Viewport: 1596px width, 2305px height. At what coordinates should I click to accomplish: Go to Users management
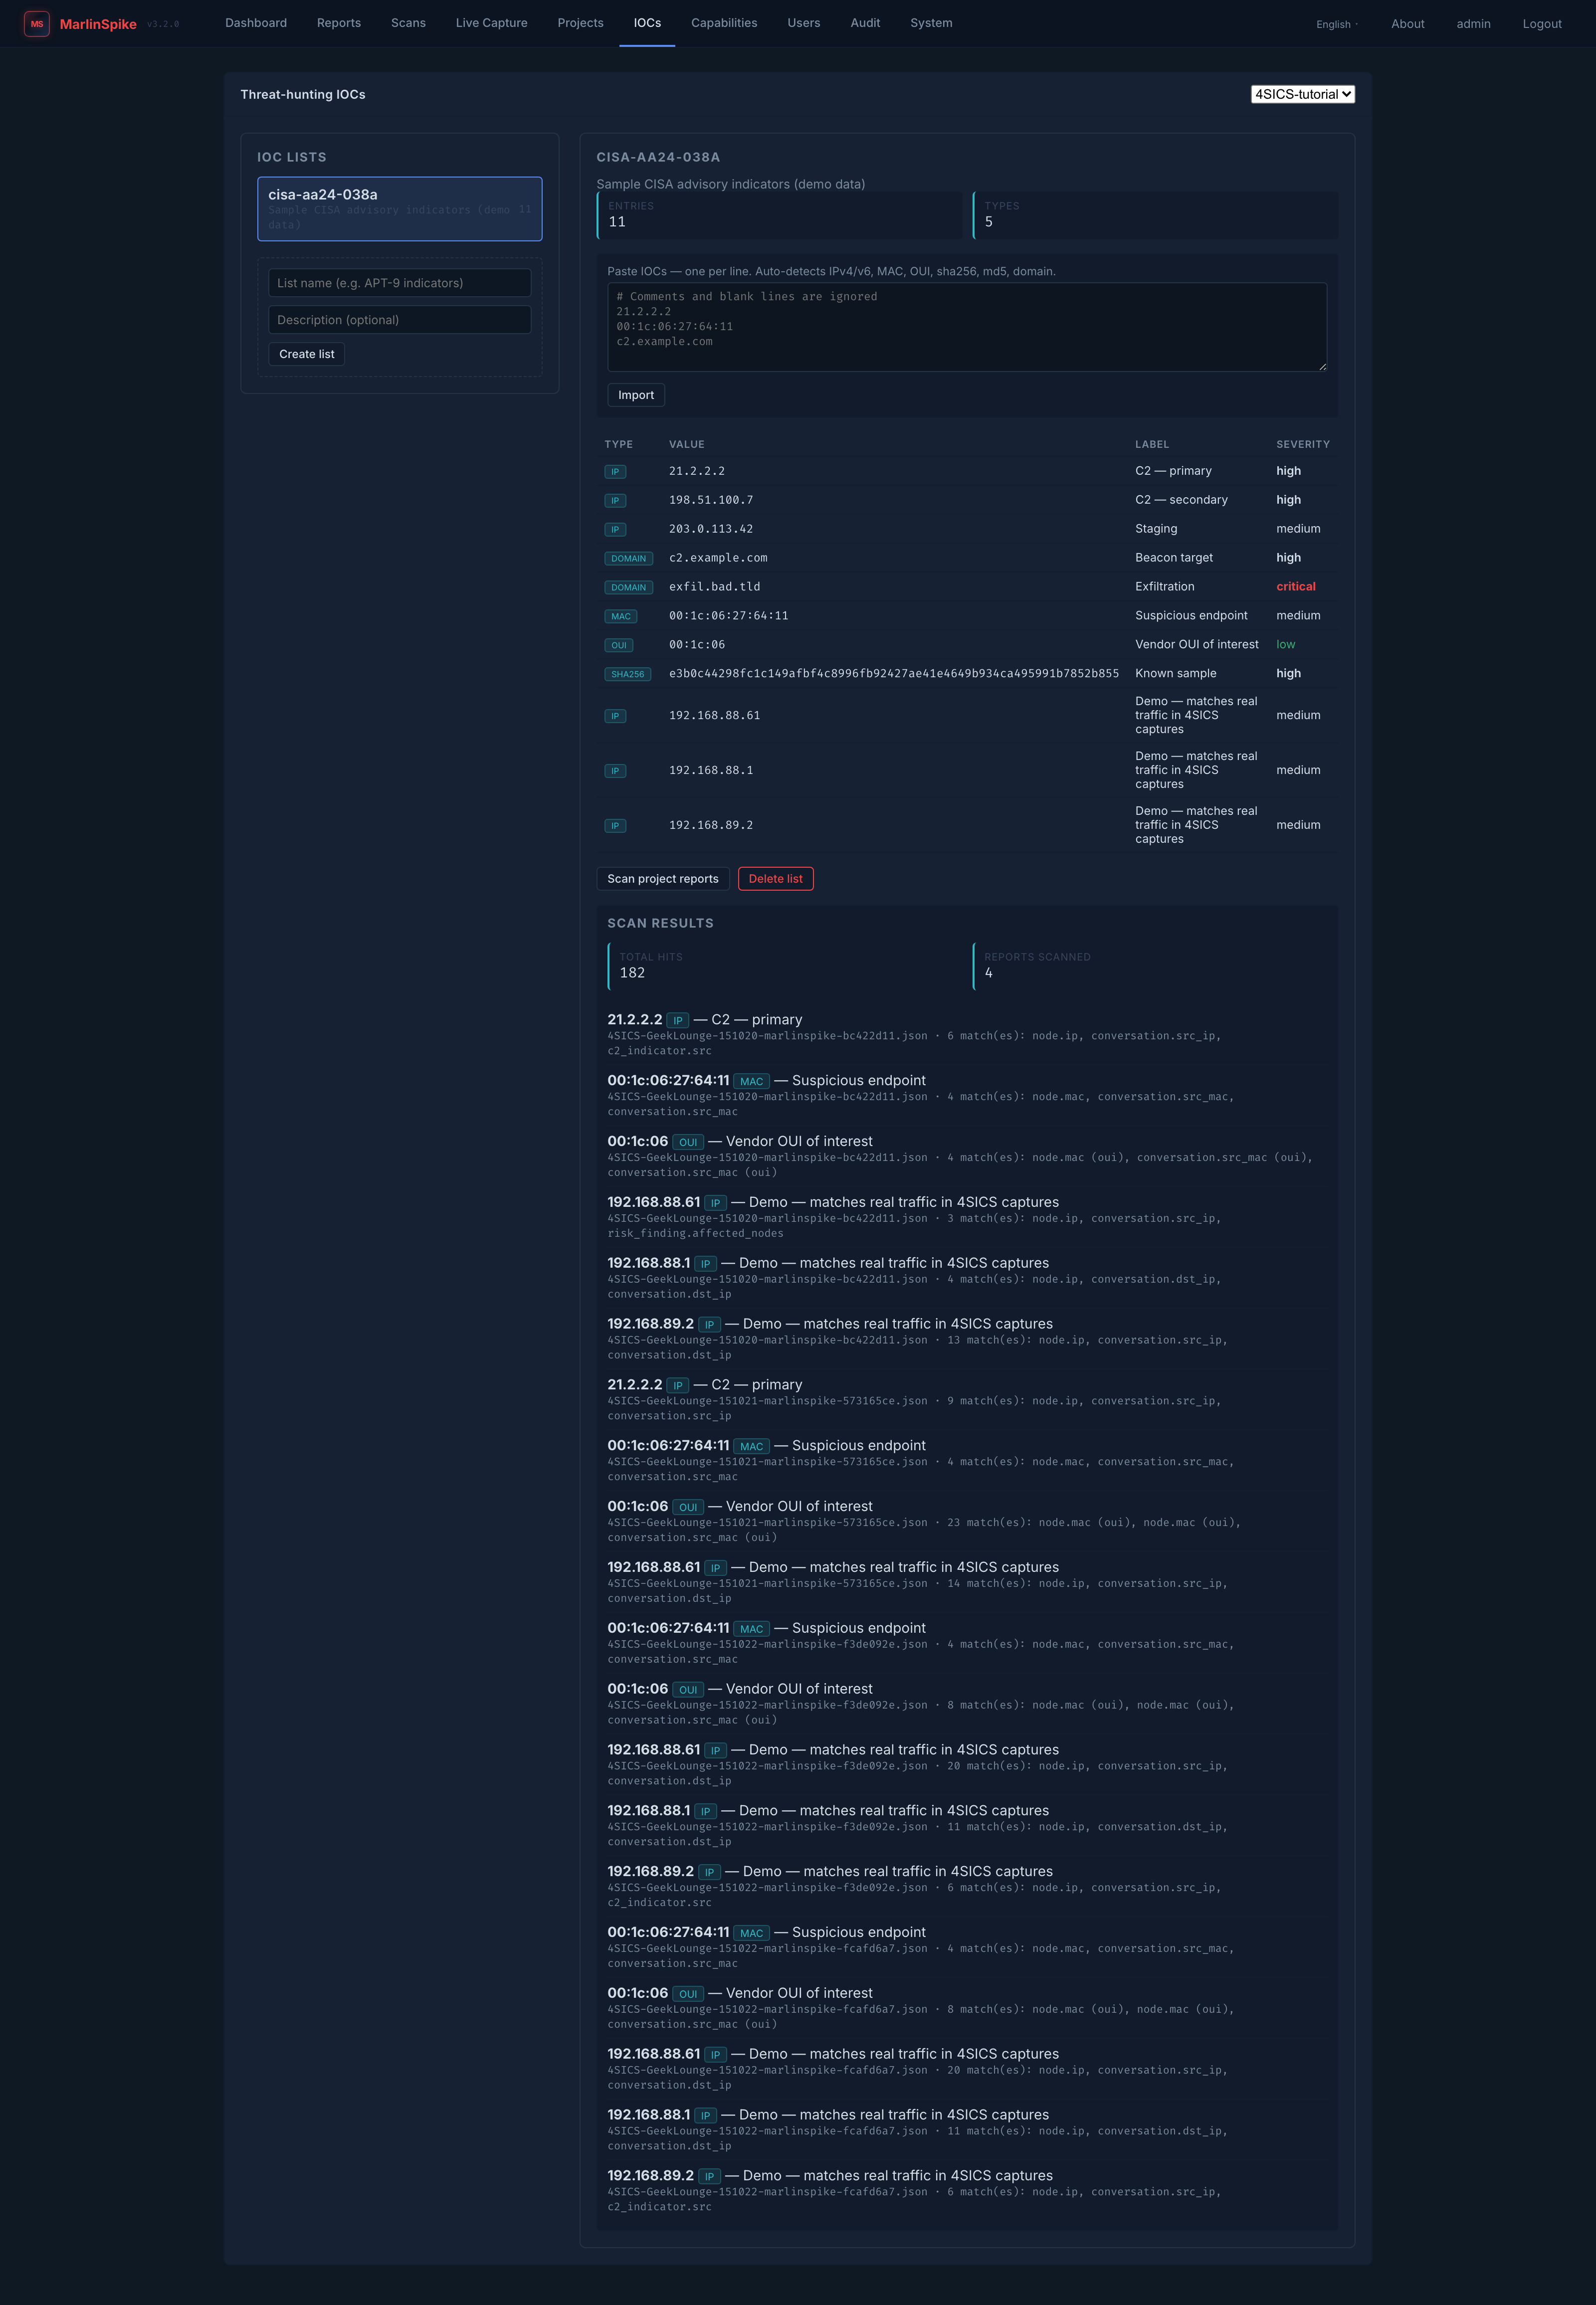coord(804,23)
